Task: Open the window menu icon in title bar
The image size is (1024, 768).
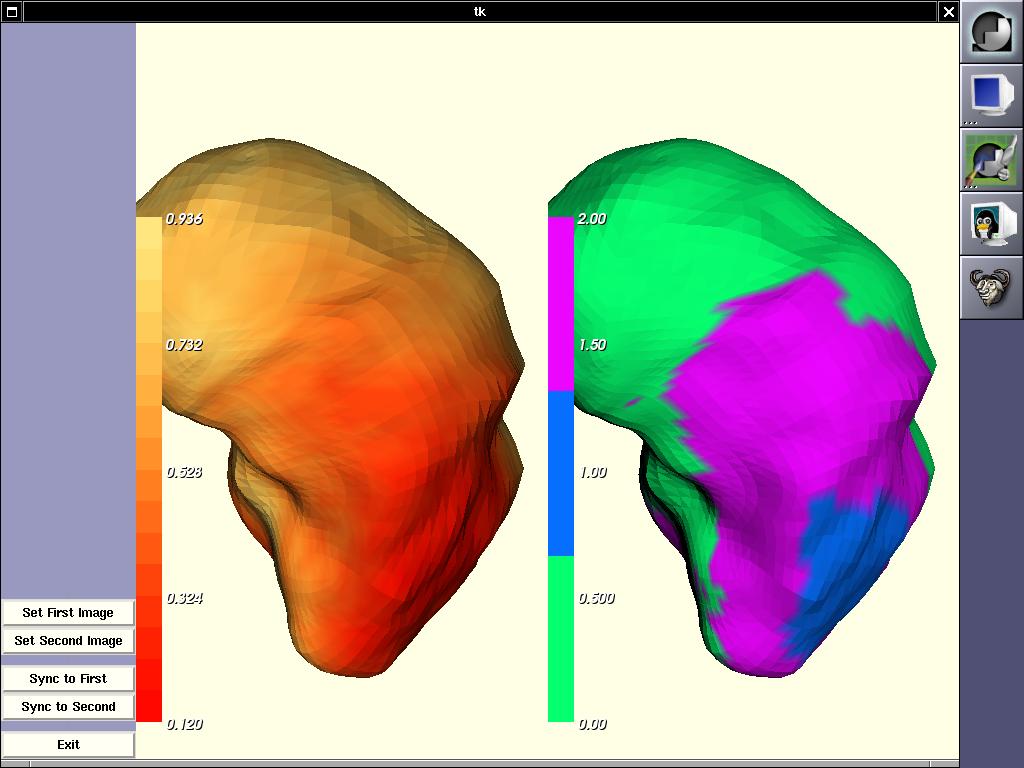Action: point(12,12)
